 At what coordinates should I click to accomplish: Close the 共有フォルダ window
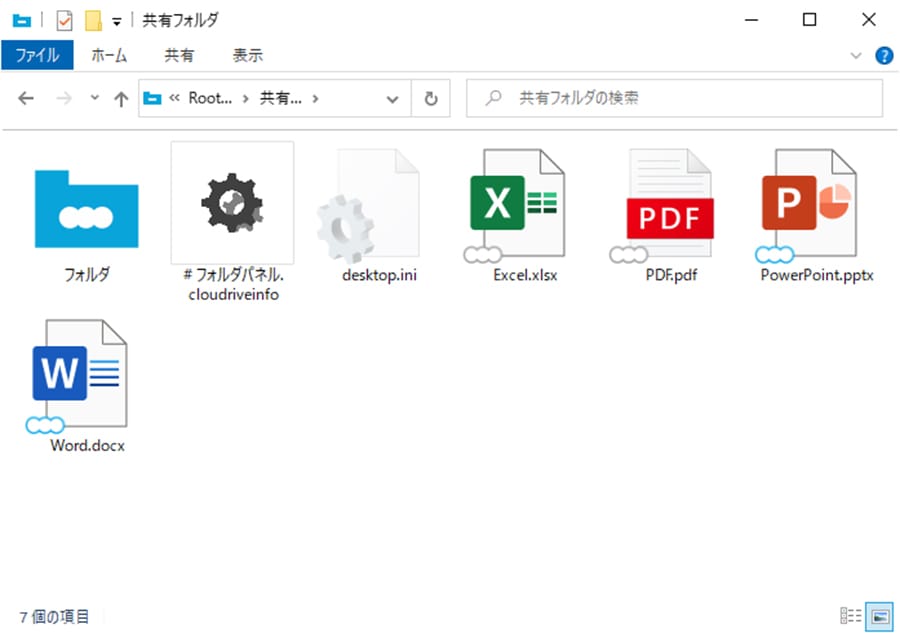(868, 20)
